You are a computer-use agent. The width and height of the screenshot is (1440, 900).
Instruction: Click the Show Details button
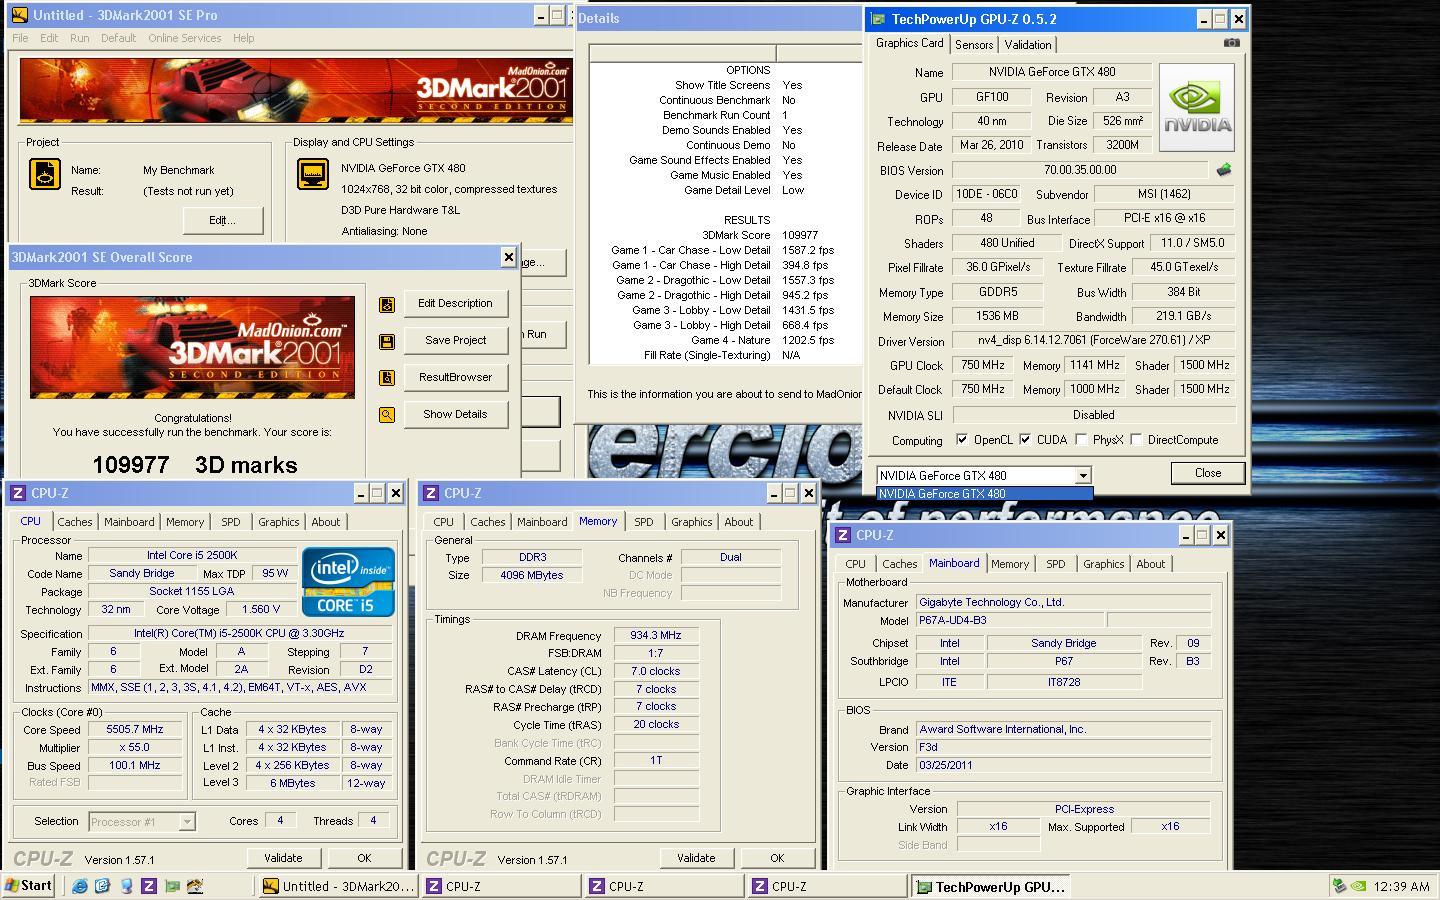pos(455,415)
